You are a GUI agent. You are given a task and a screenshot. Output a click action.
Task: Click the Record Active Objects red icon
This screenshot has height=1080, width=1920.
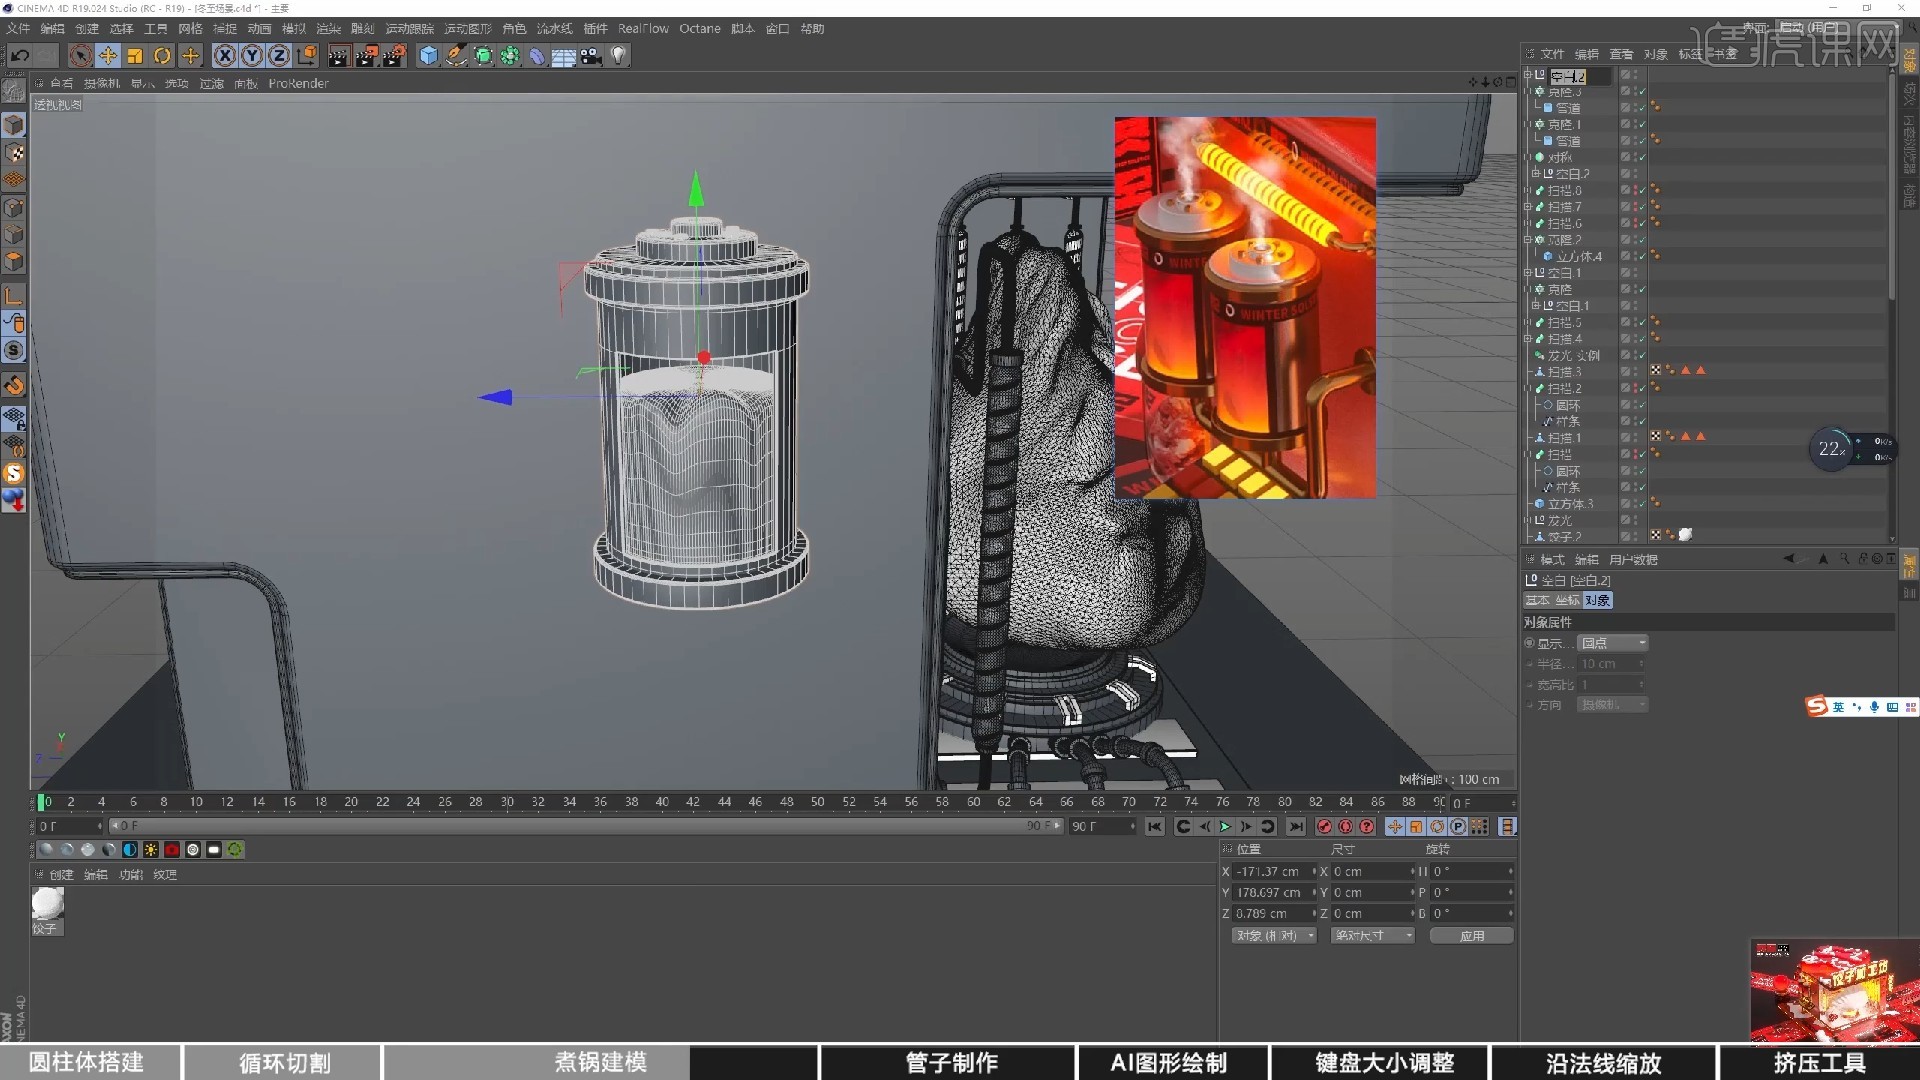pyautogui.click(x=1324, y=827)
